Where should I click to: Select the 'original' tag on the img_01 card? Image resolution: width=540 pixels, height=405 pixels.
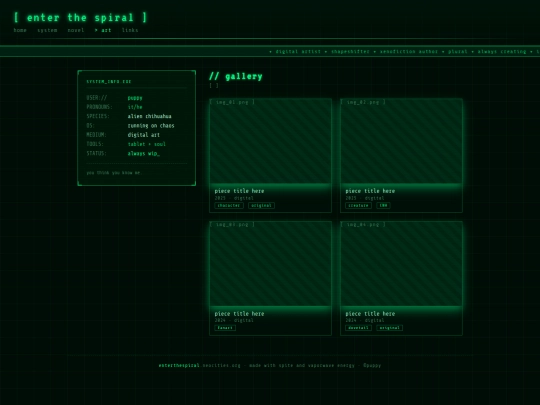click(x=261, y=206)
